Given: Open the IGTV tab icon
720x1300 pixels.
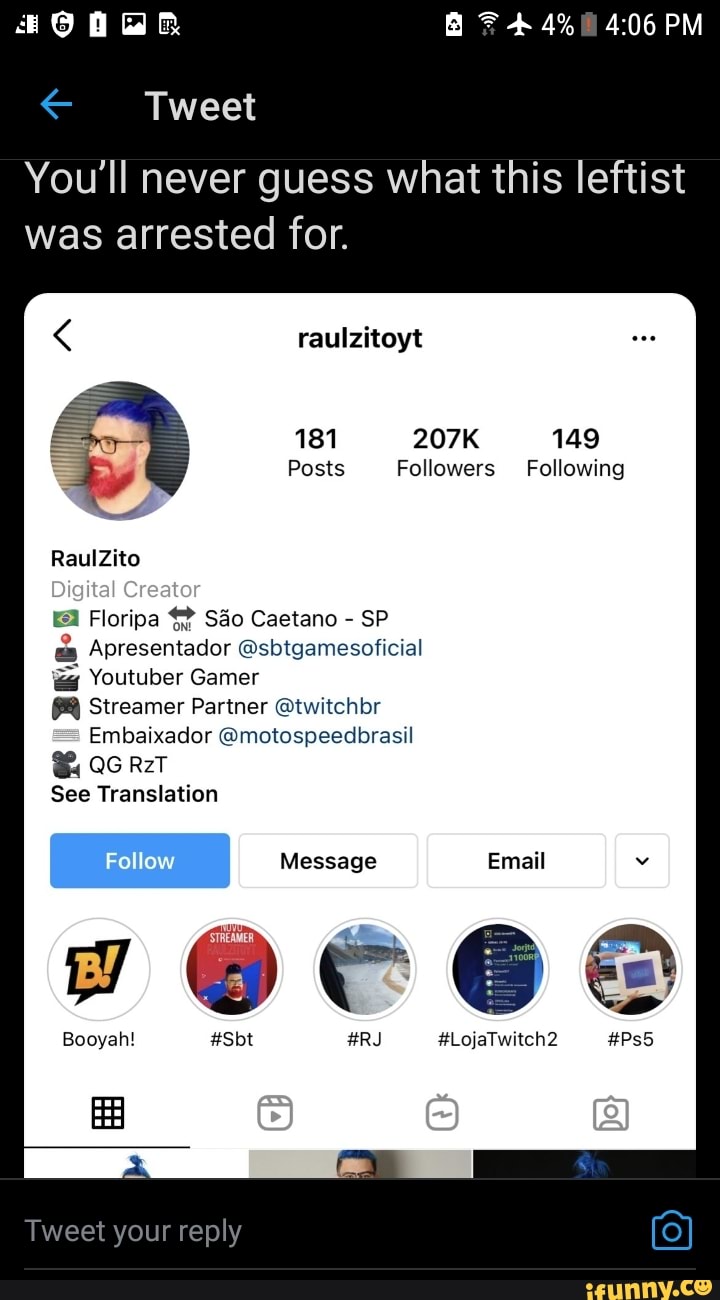Looking at the screenshot, I should click(442, 1112).
